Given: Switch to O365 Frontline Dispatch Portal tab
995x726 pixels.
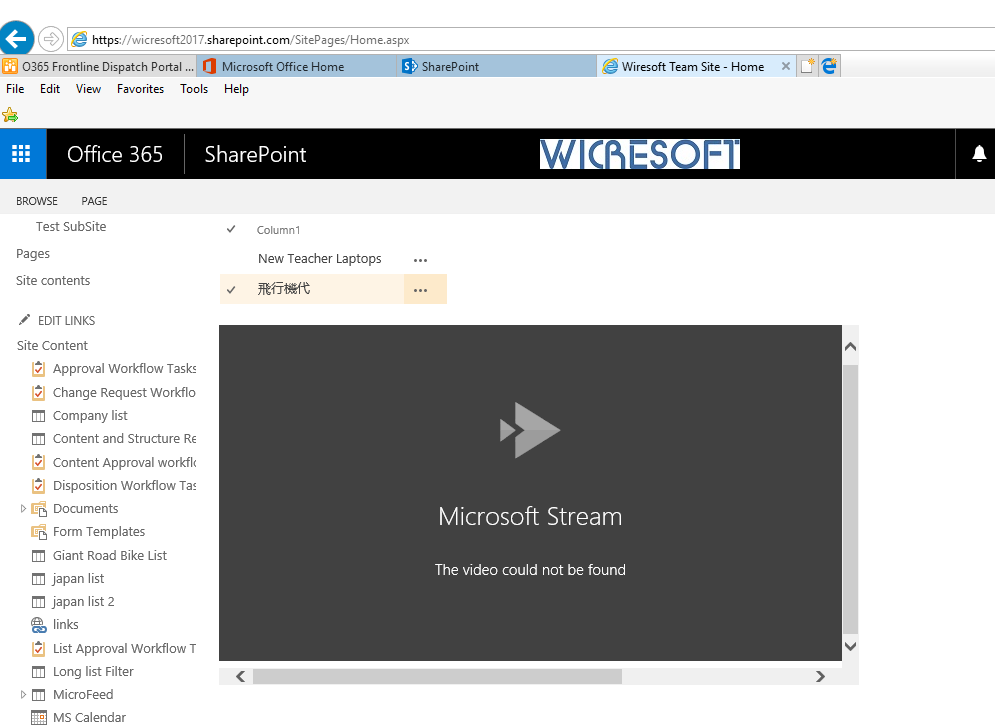Looking at the screenshot, I should pyautogui.click(x=98, y=67).
